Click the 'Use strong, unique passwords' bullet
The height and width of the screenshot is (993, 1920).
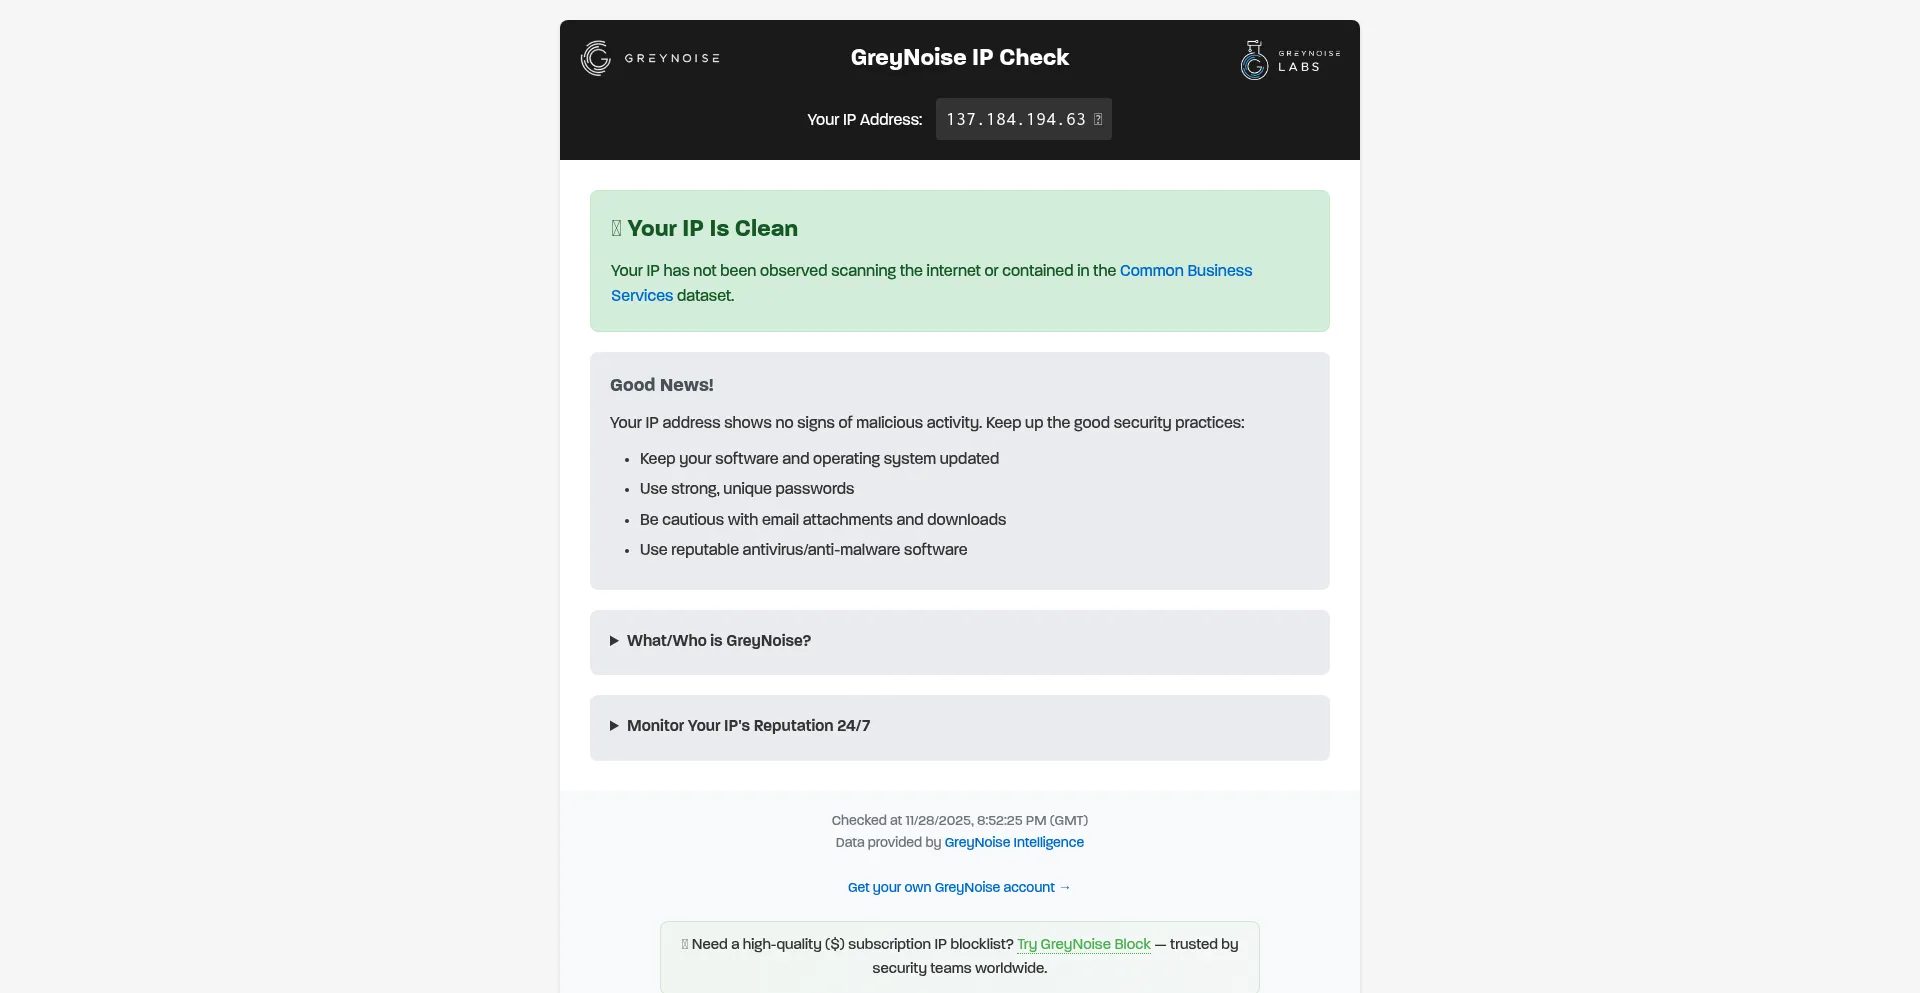[x=746, y=489]
